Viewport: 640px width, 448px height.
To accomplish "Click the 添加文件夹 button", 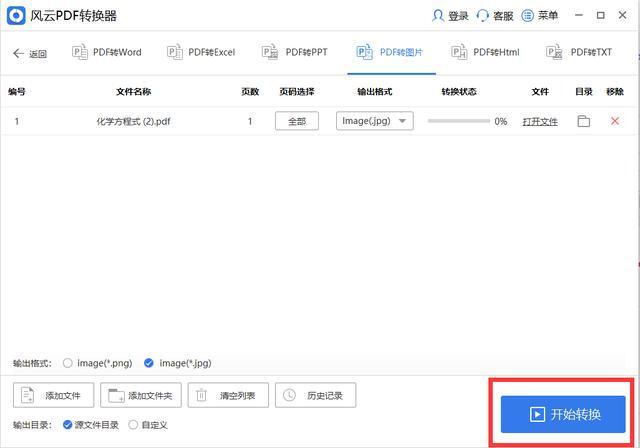I will (141, 395).
